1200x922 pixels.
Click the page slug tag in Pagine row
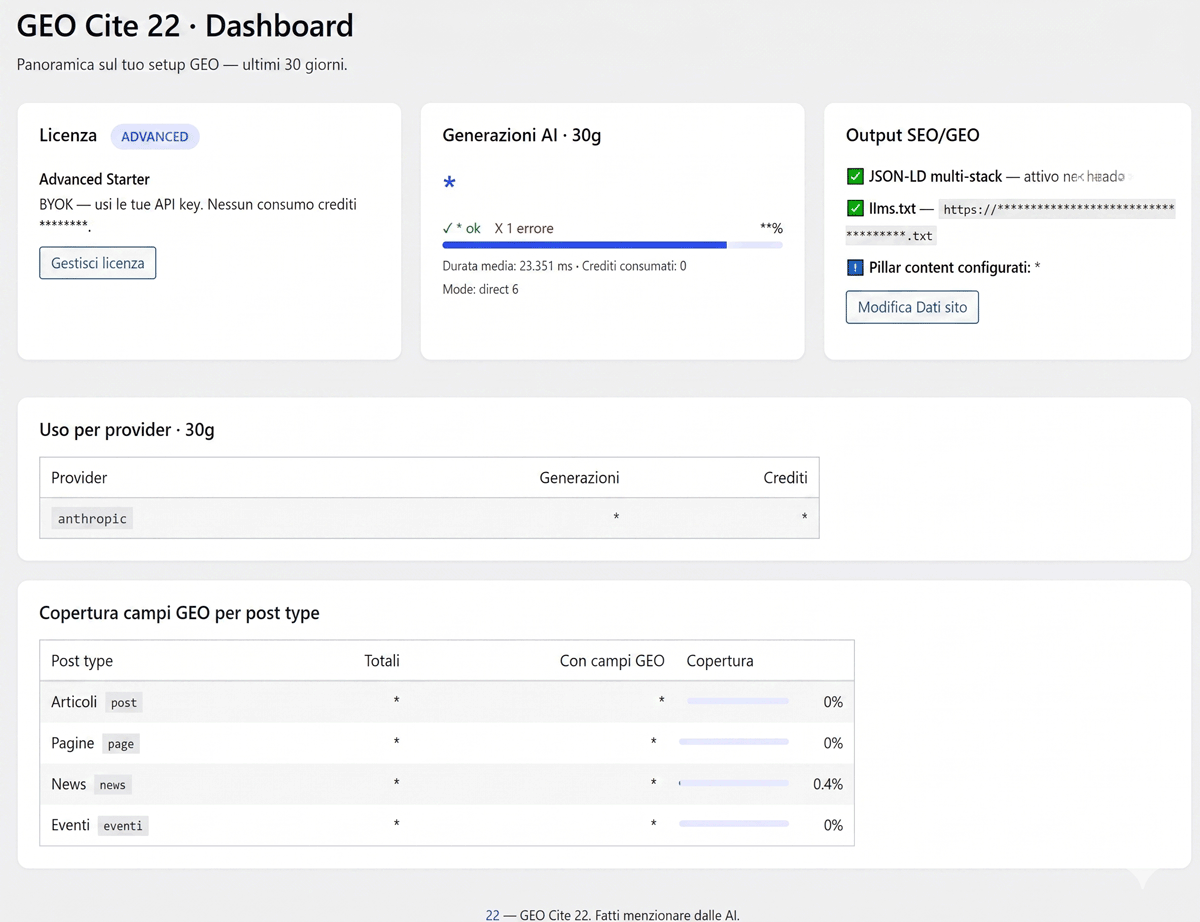pos(121,744)
